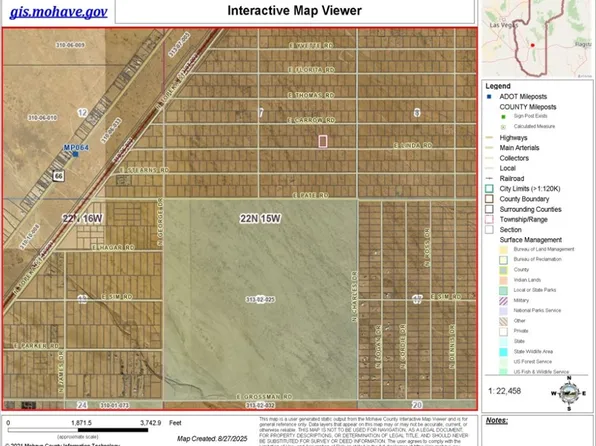Click the State Wildlife Area cyan swatch

pos(503,352)
